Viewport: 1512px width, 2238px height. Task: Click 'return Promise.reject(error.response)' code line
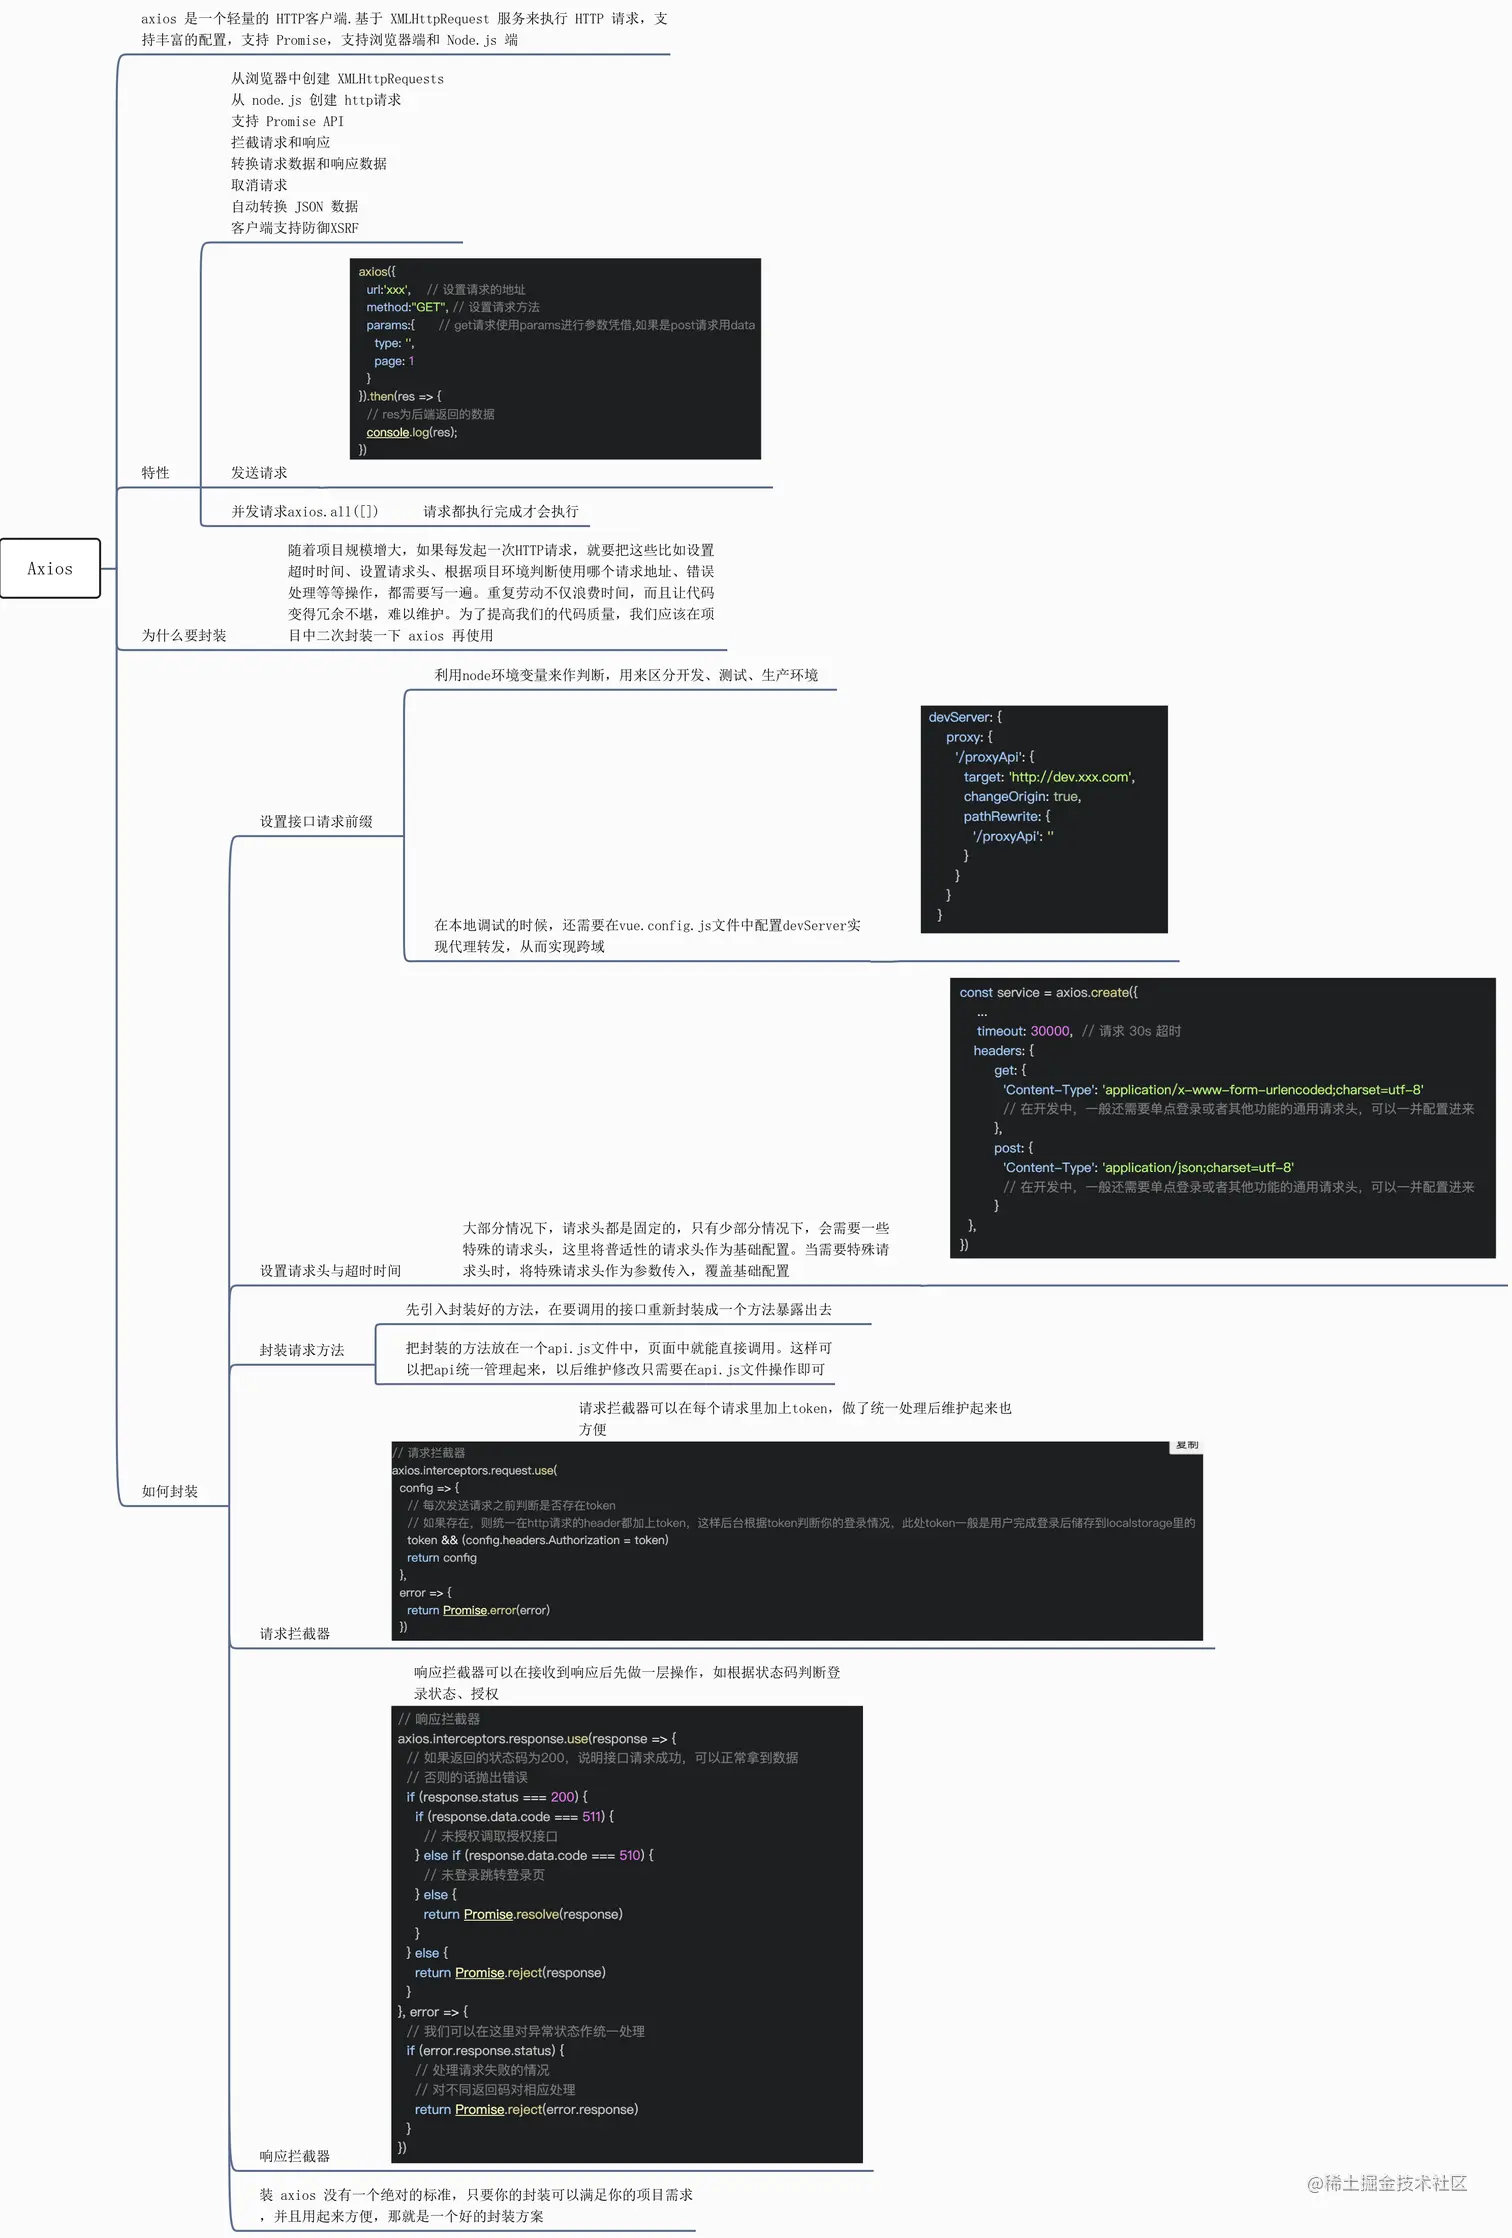click(526, 2112)
